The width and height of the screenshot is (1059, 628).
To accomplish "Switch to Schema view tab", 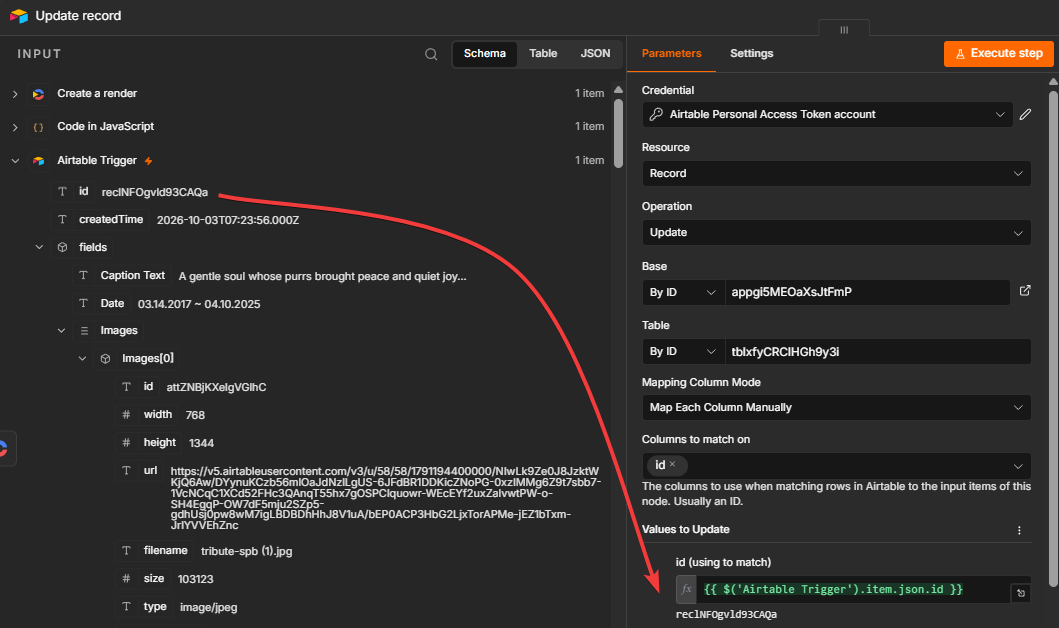I will point(485,53).
